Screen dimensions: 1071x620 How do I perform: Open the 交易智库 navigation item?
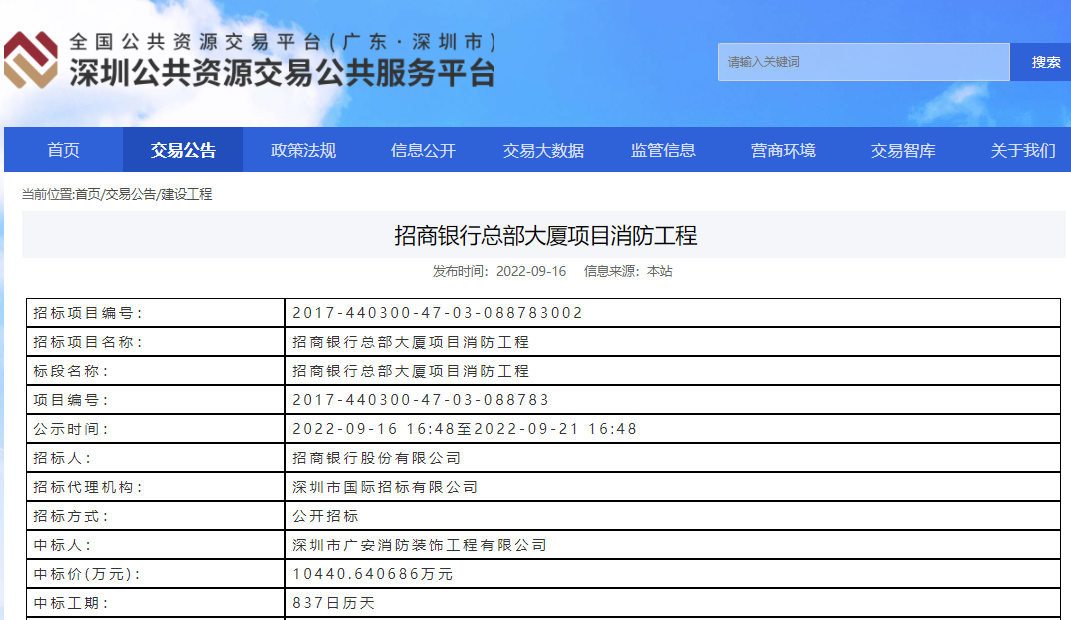[903, 150]
